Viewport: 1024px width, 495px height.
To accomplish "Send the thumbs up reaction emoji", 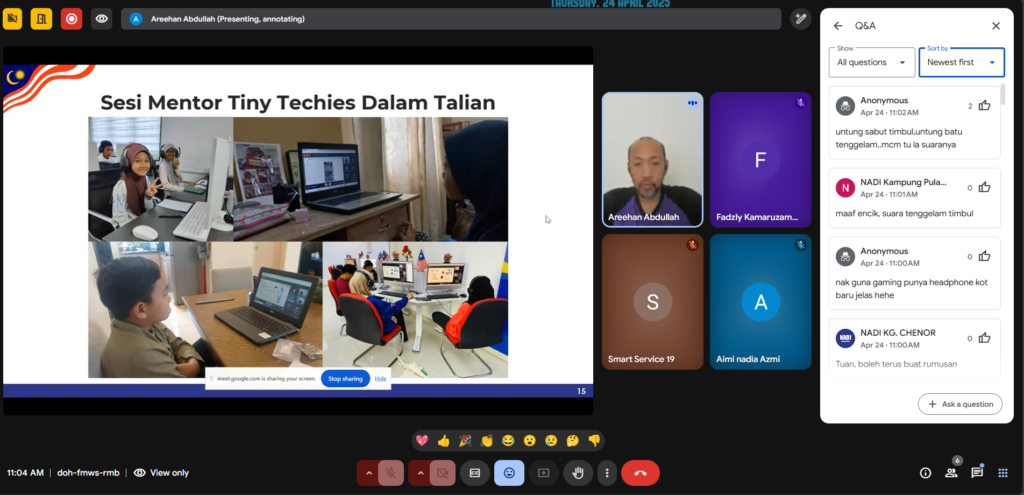I will click(443, 441).
